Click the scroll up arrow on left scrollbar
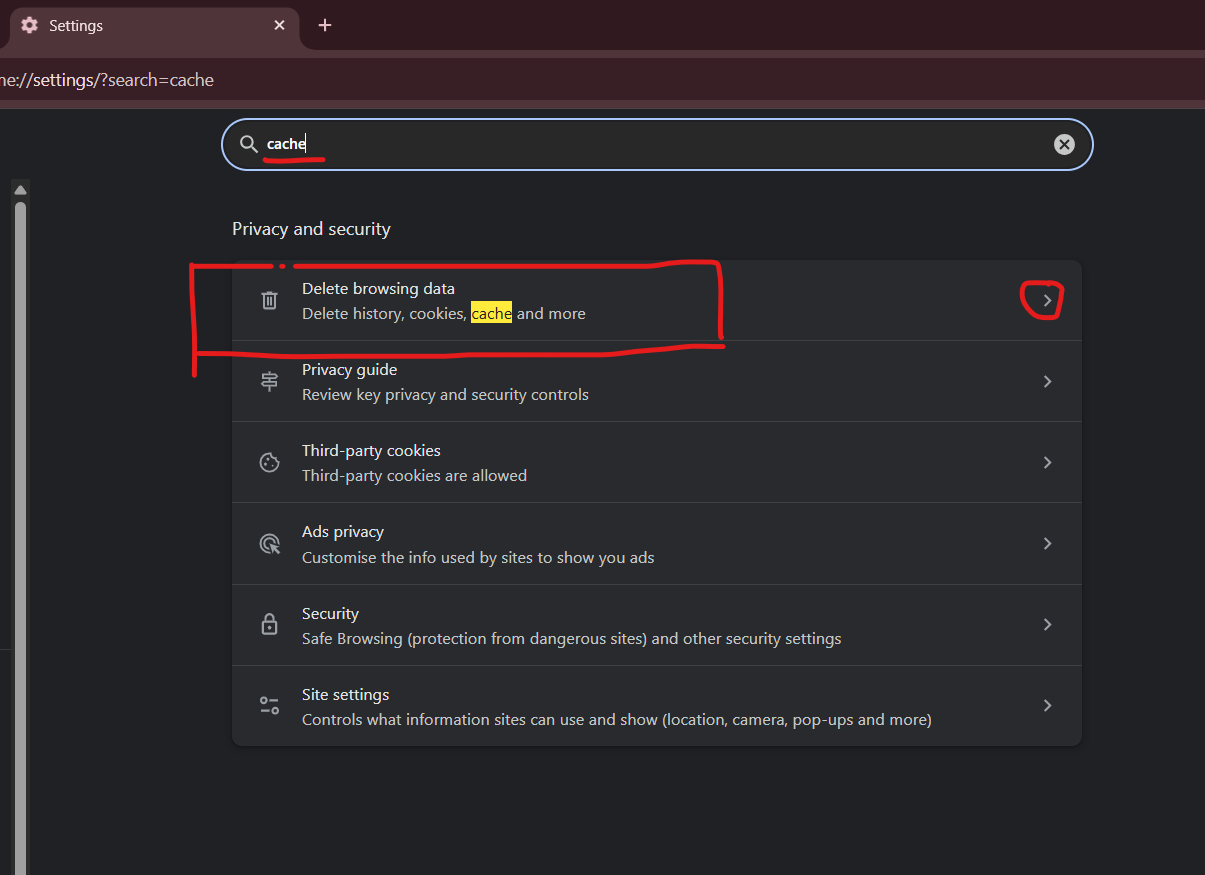This screenshot has height=875, width=1205. [x=20, y=189]
